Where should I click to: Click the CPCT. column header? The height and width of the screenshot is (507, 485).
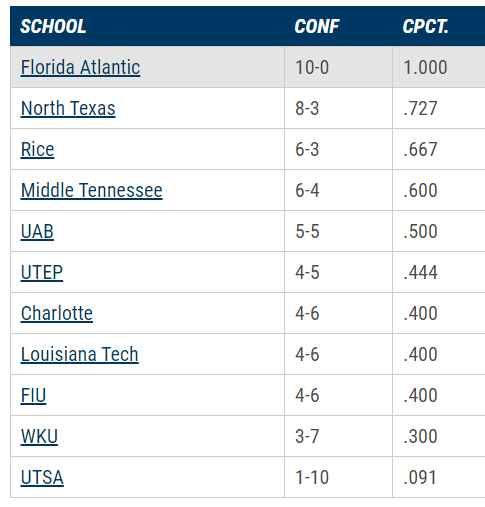click(x=425, y=26)
